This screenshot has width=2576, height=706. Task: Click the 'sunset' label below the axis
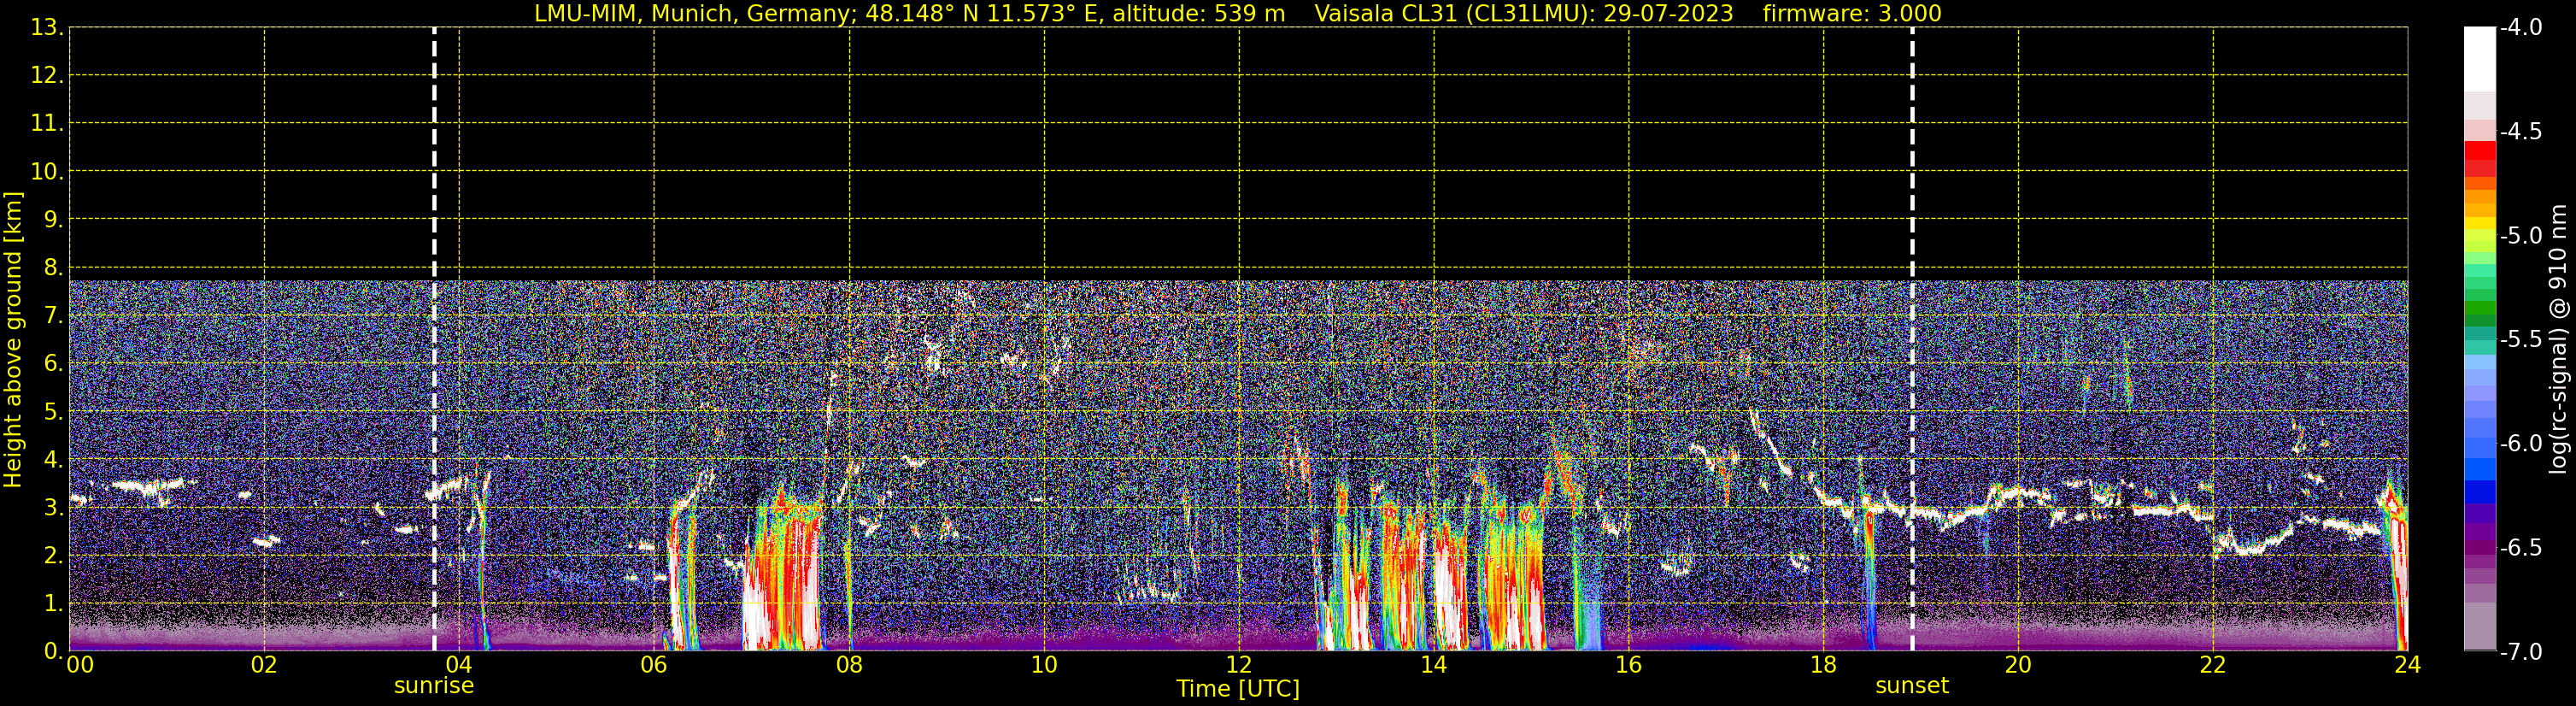click(x=1911, y=686)
